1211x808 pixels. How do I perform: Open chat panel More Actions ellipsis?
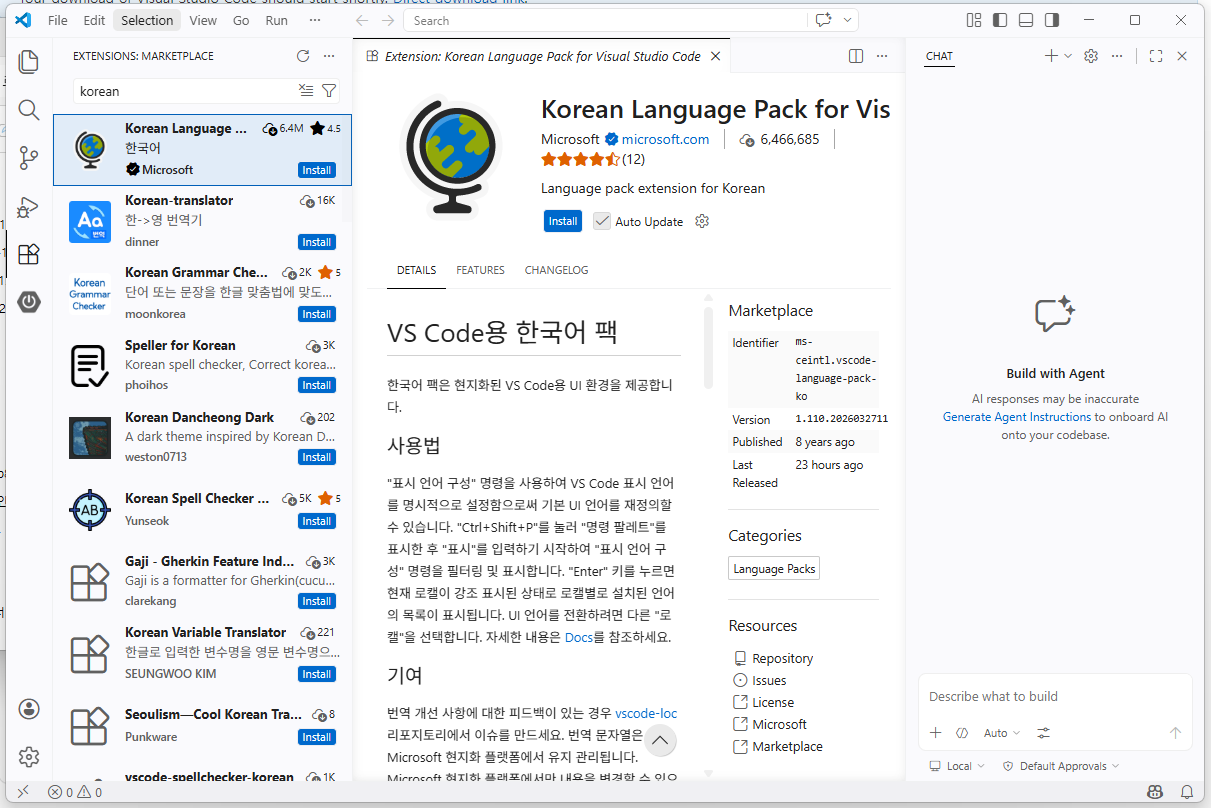pos(1117,56)
